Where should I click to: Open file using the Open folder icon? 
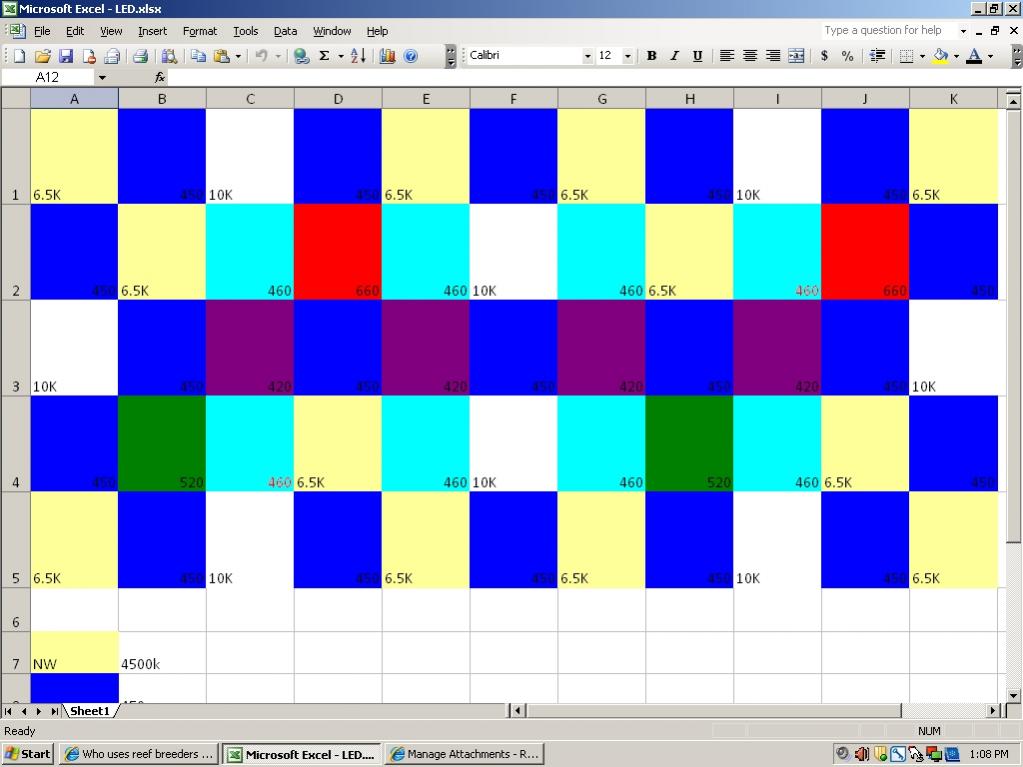click(42, 56)
